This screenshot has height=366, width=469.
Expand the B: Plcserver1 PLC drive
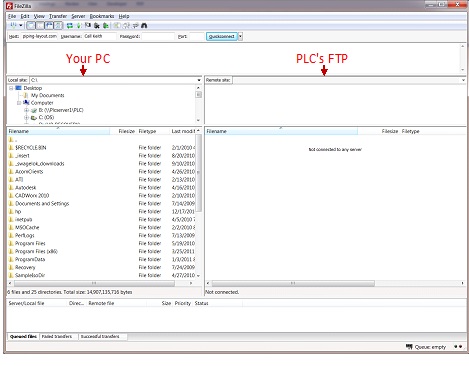click(x=26, y=110)
